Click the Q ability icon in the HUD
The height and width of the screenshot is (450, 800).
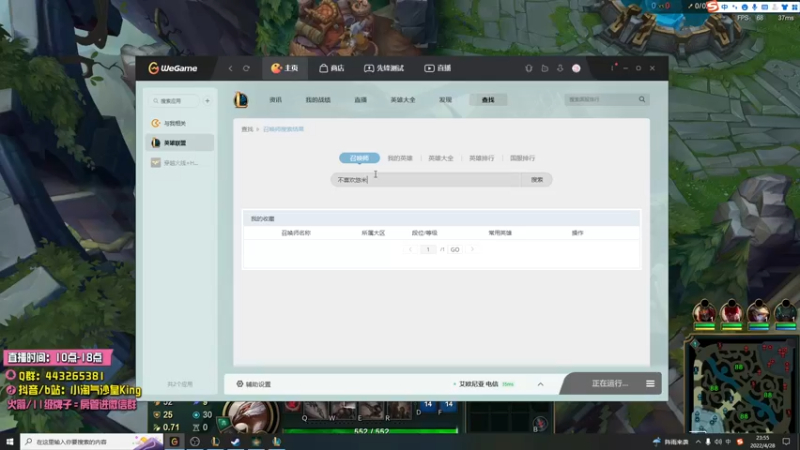[x=315, y=410]
